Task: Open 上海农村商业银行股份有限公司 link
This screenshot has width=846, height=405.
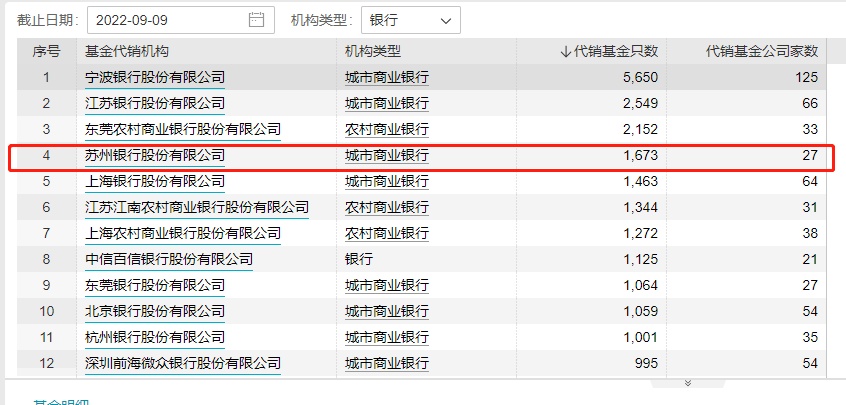Action: (183, 234)
